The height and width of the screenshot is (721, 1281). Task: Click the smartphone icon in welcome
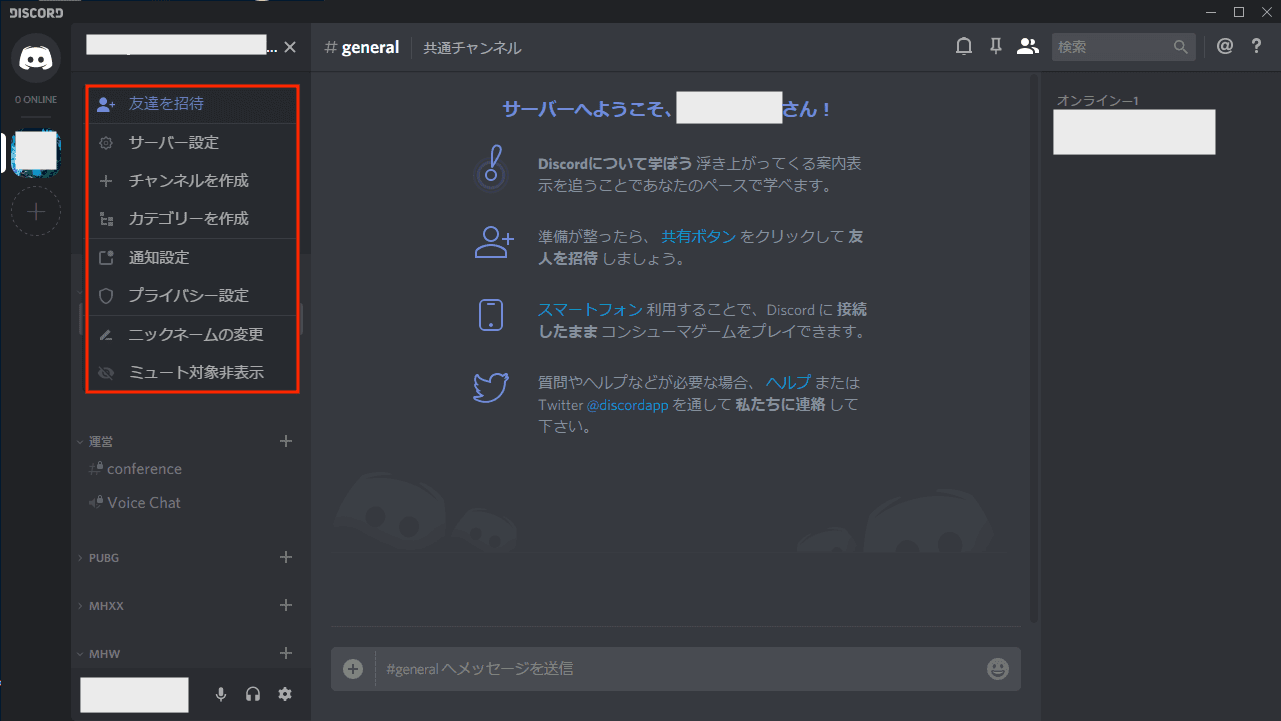[x=491, y=315]
